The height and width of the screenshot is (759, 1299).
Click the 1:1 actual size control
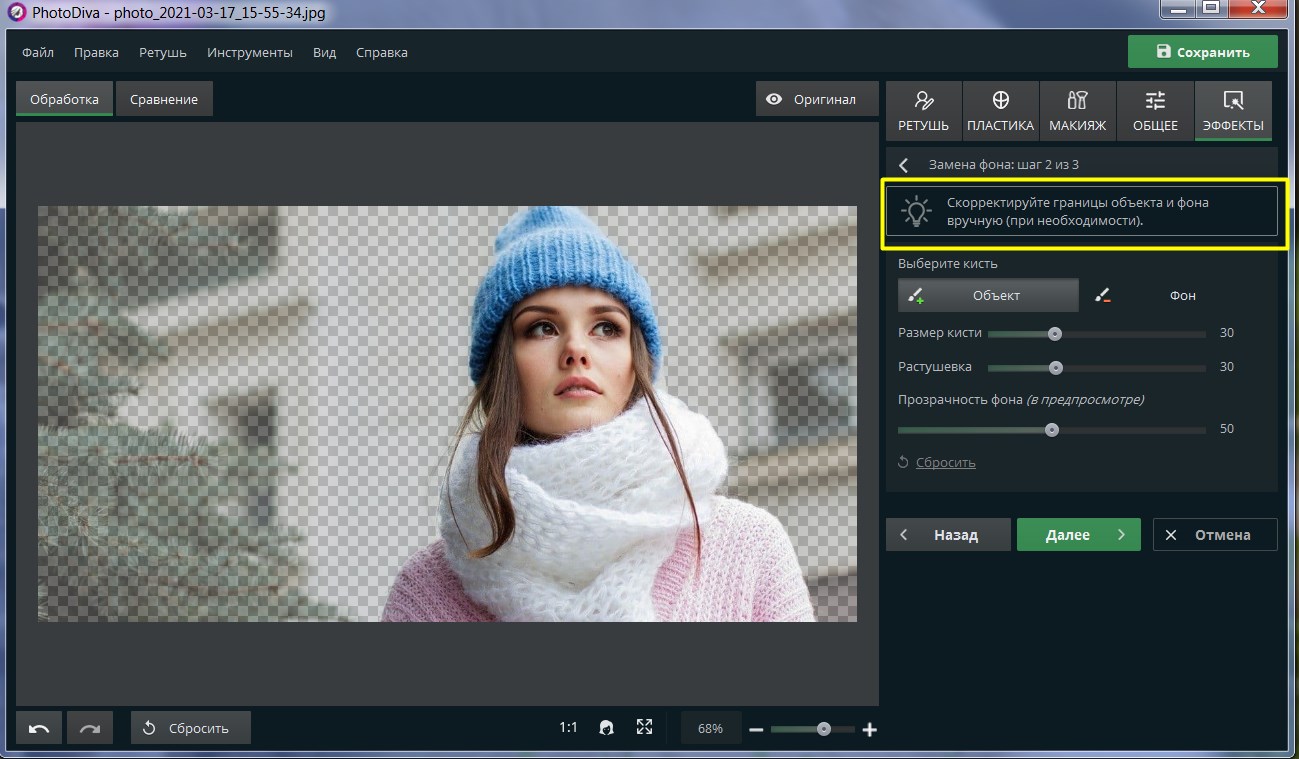coord(568,728)
